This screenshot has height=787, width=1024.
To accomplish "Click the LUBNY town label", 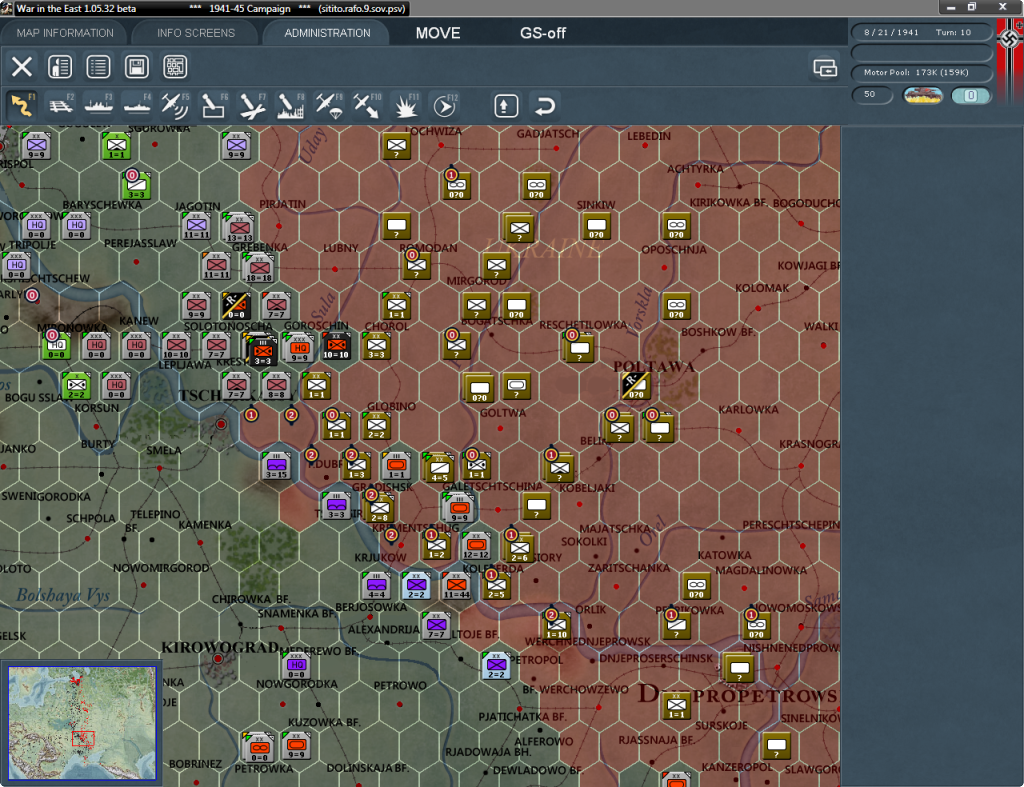I will pos(340,248).
